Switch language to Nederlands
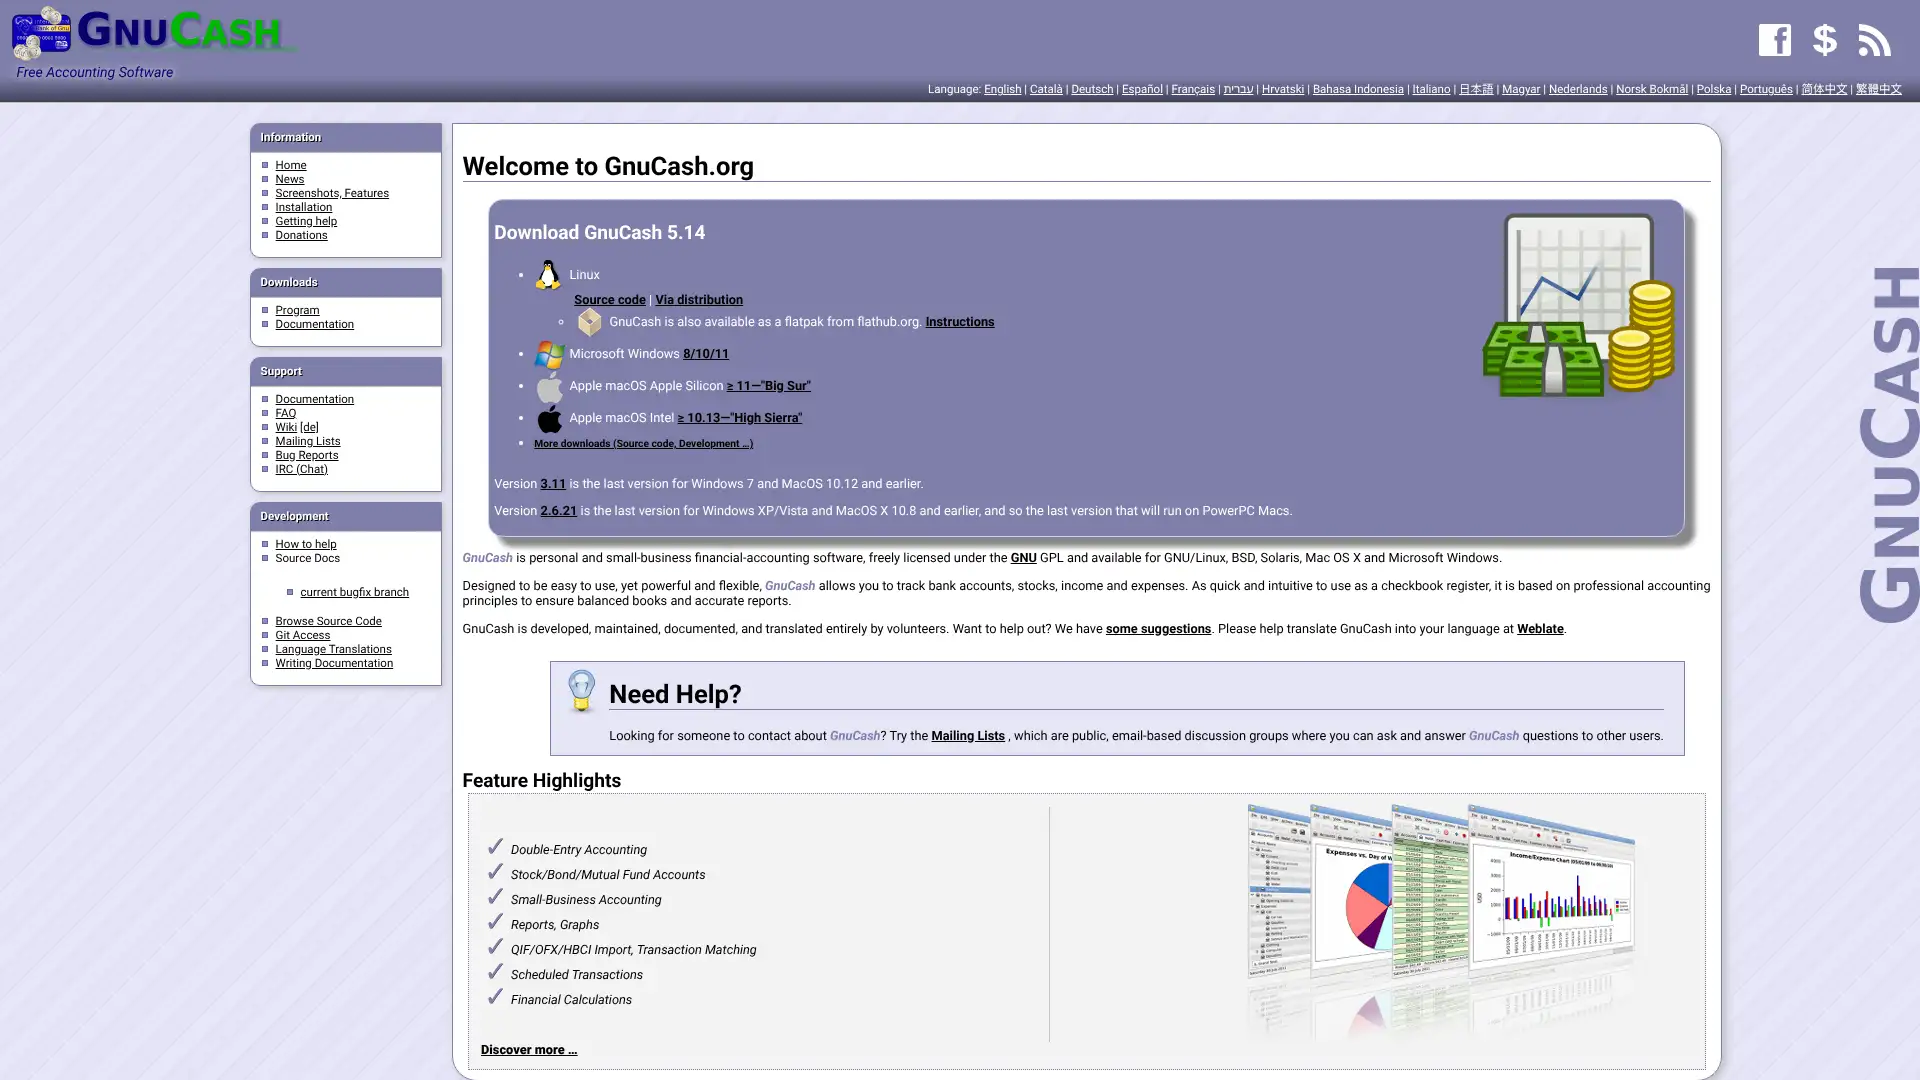 pos(1577,90)
